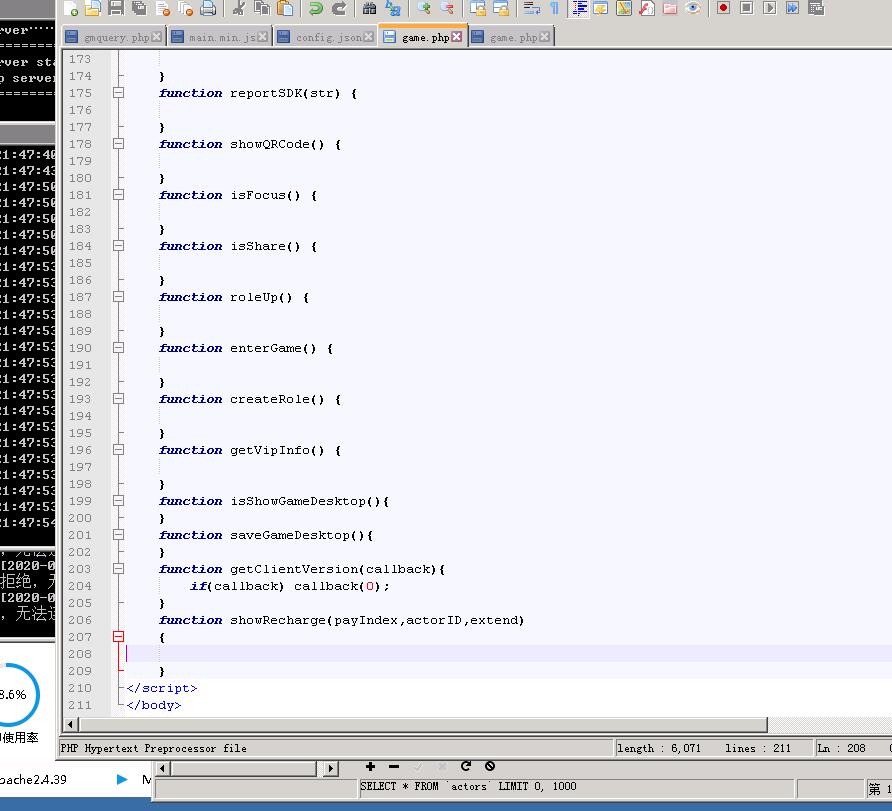Click the stop circle-slash button below
892x811 pixels.
490,766
